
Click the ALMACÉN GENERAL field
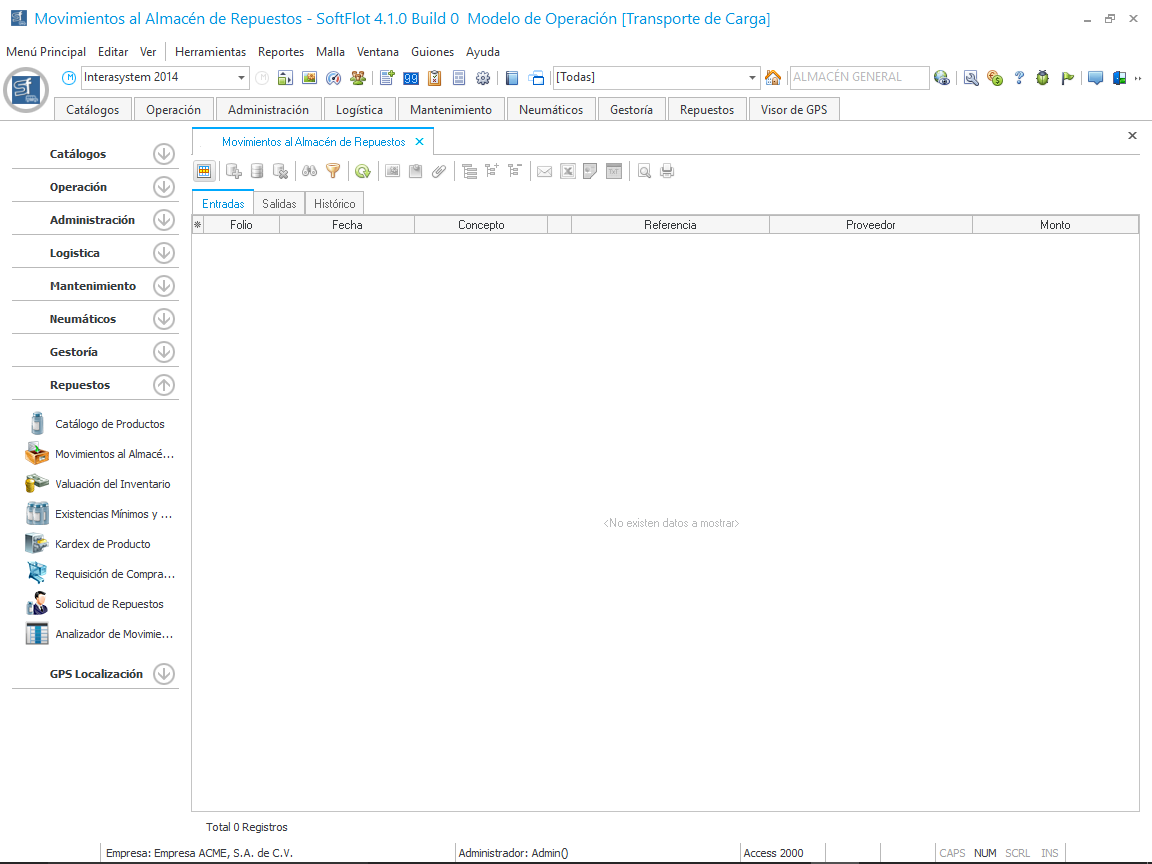click(857, 77)
